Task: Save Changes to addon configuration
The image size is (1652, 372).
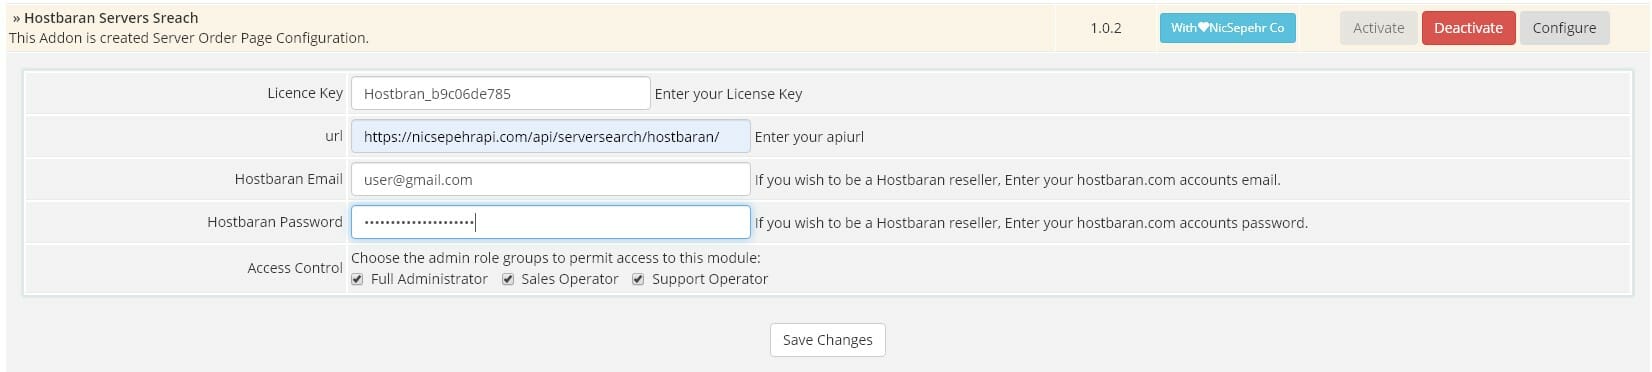Action: pyautogui.click(x=827, y=340)
